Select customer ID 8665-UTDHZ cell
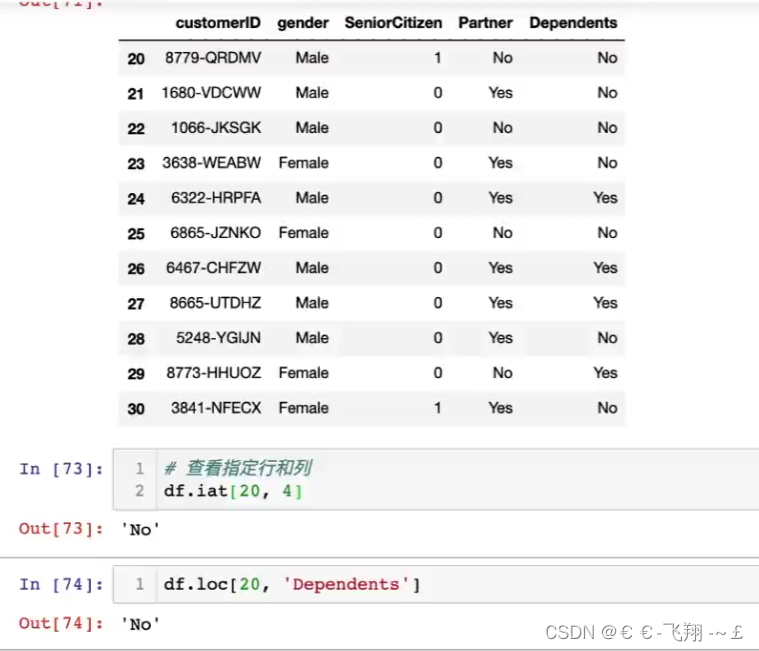This screenshot has width=759, height=651. (x=215, y=303)
